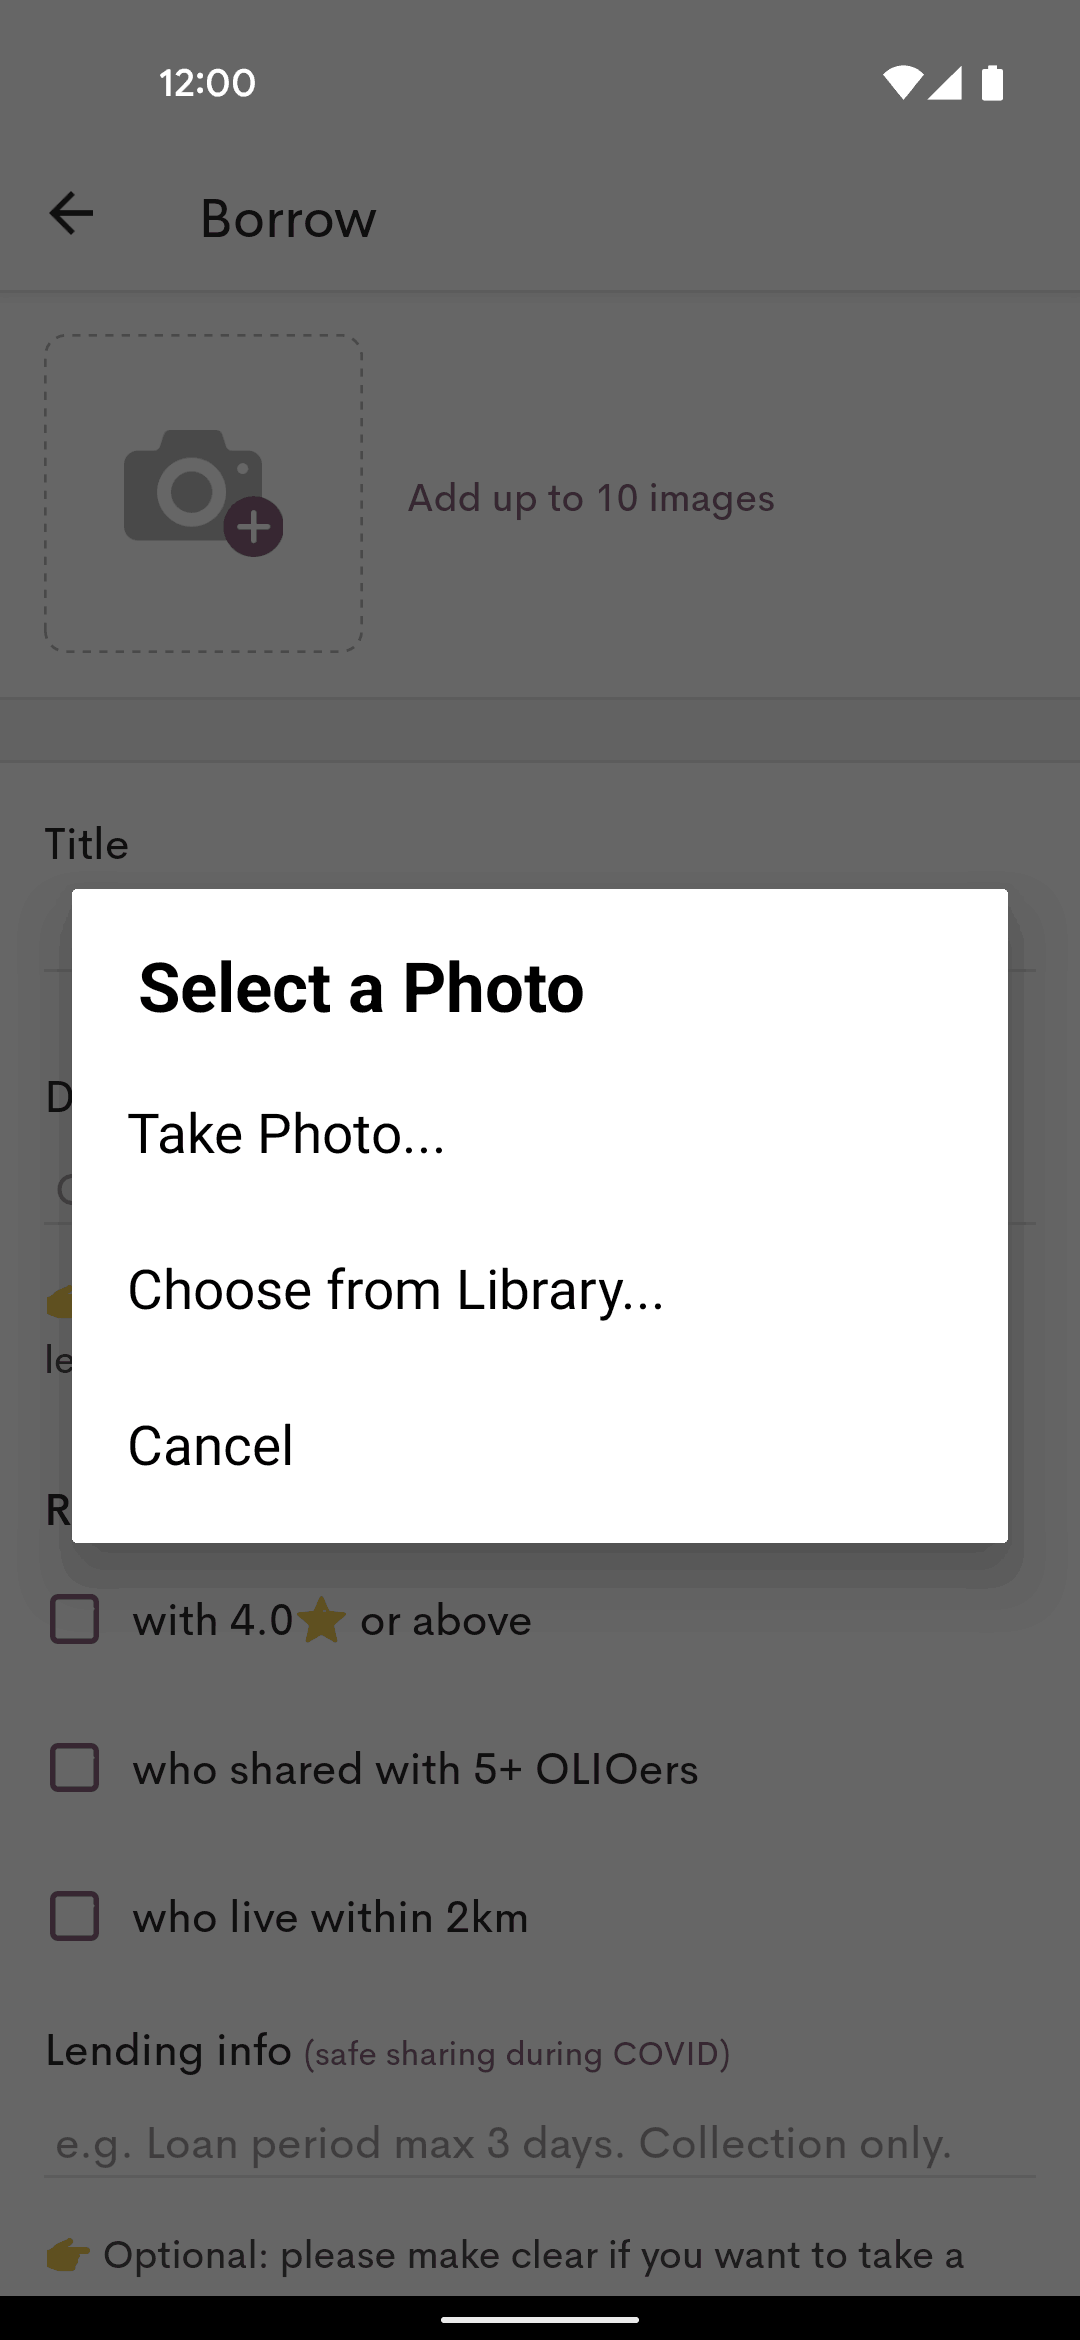Cancel the Select a Photo dialog

click(x=540, y=1446)
